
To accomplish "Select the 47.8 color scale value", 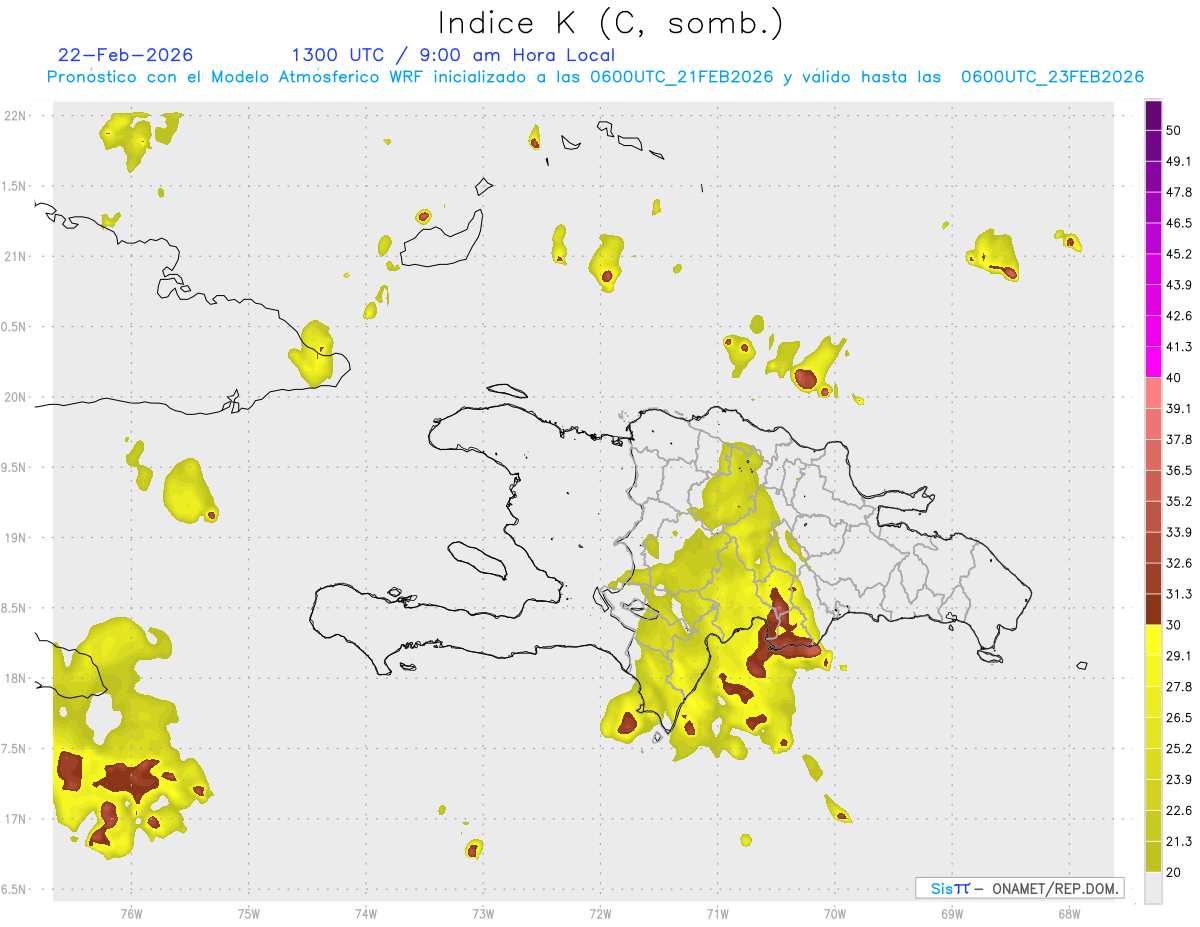I will coord(1179,192).
